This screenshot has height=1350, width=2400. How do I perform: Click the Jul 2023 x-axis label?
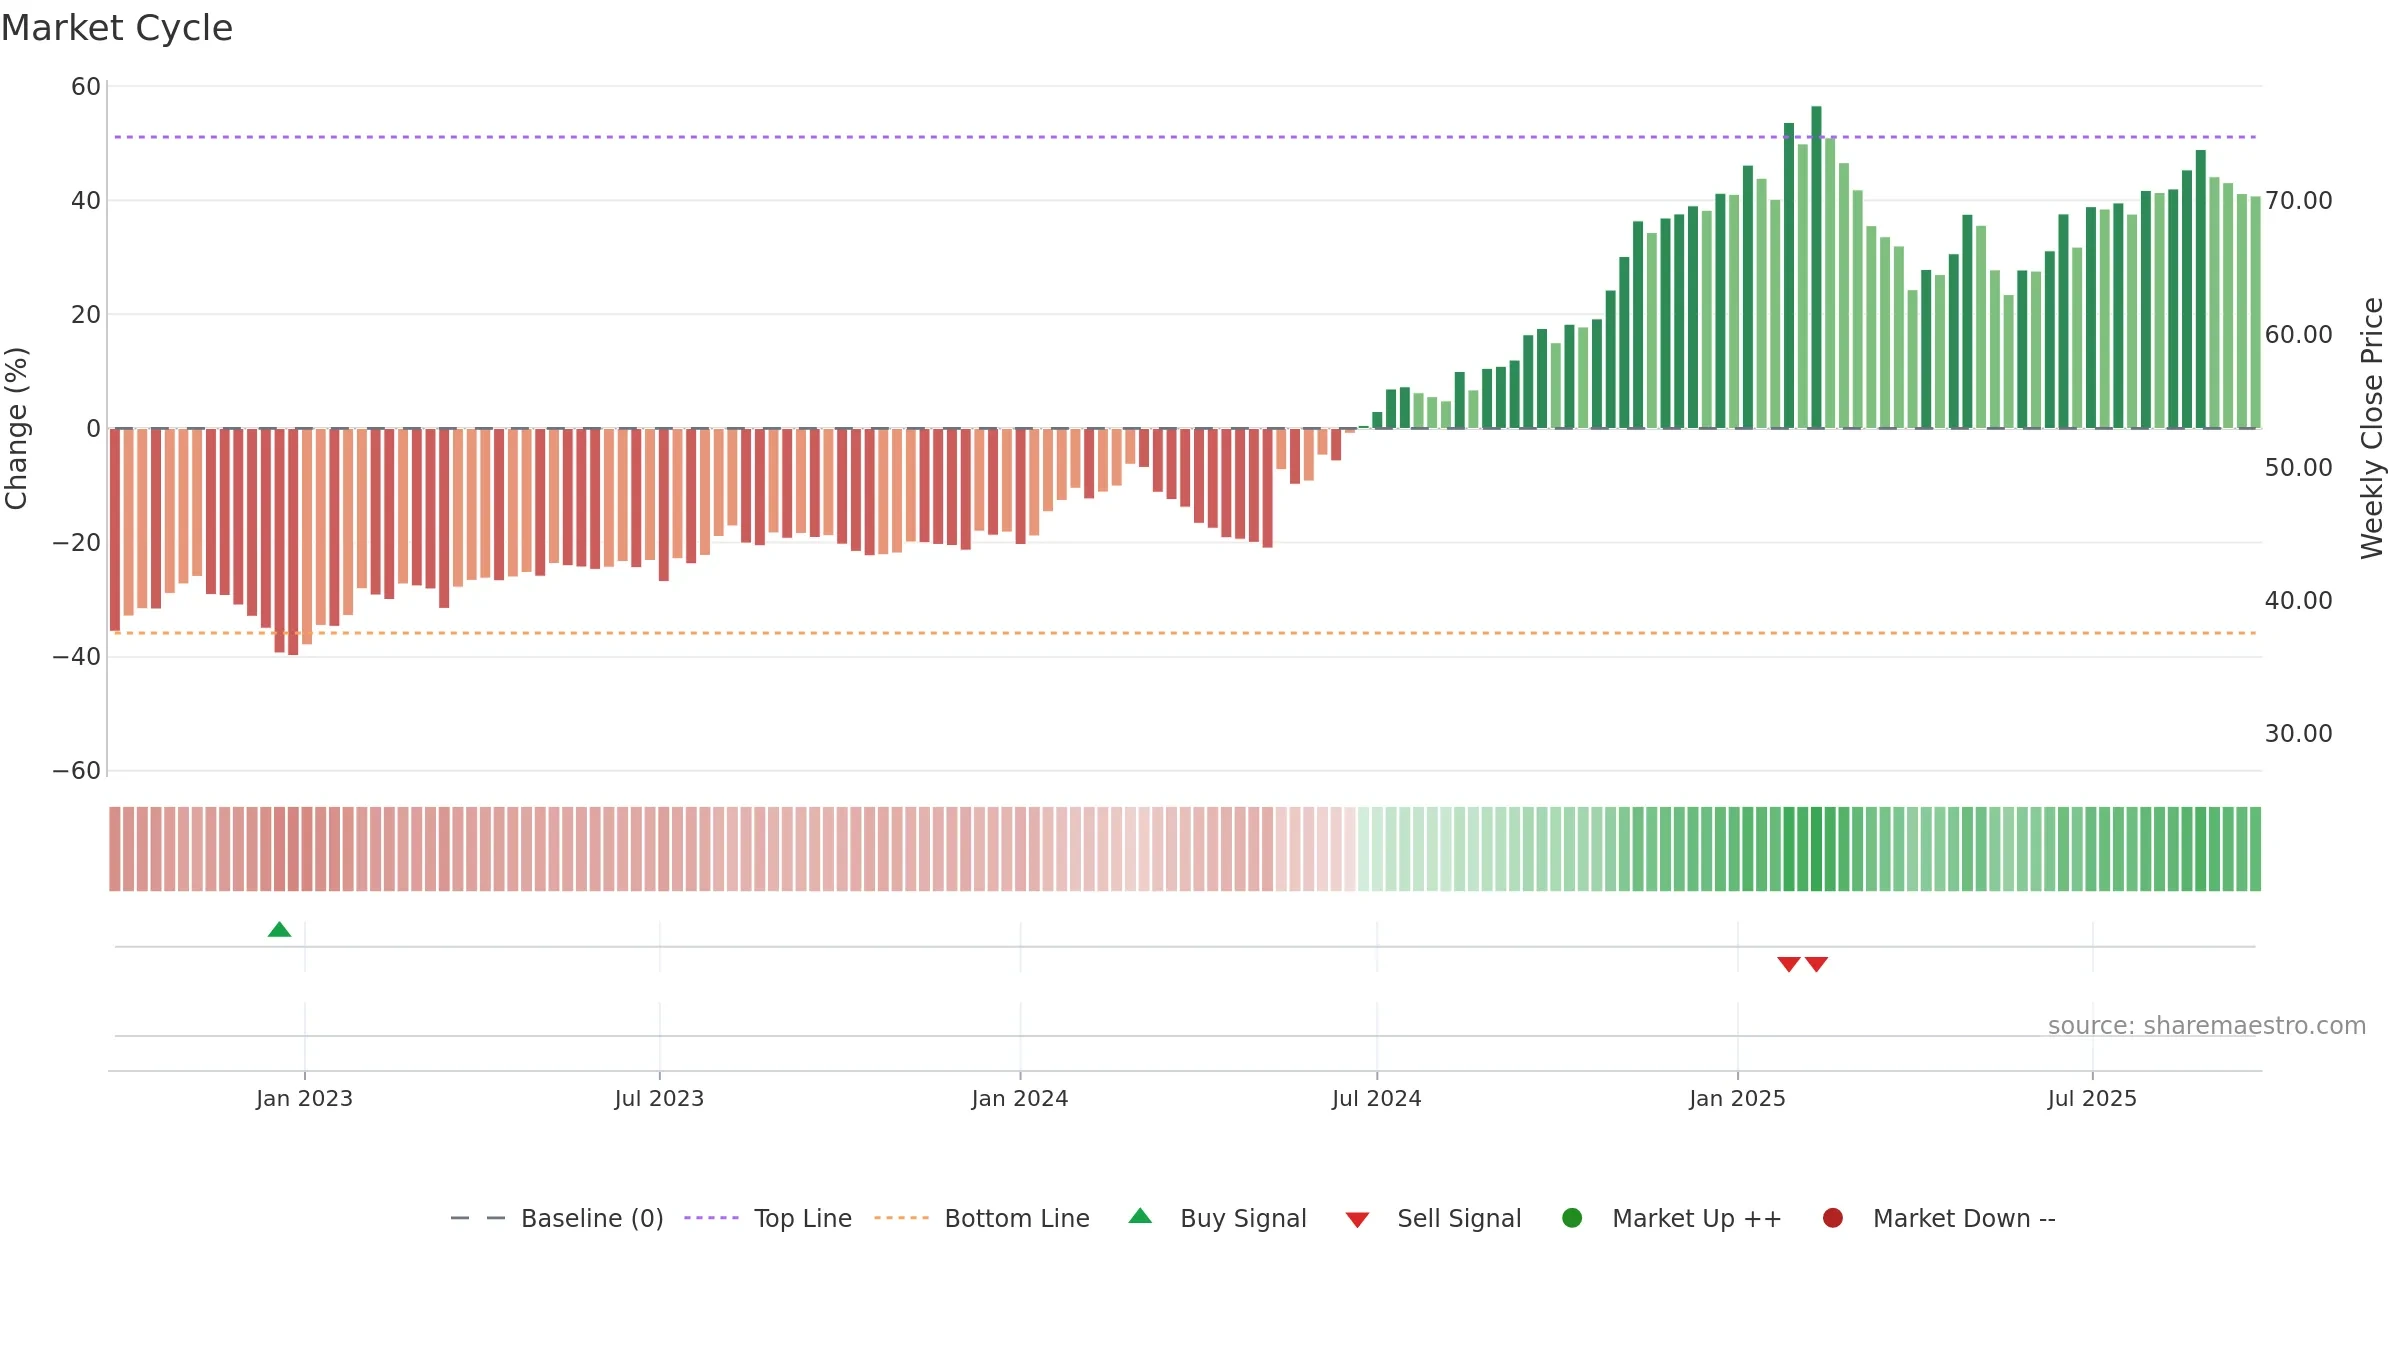[x=659, y=1099]
